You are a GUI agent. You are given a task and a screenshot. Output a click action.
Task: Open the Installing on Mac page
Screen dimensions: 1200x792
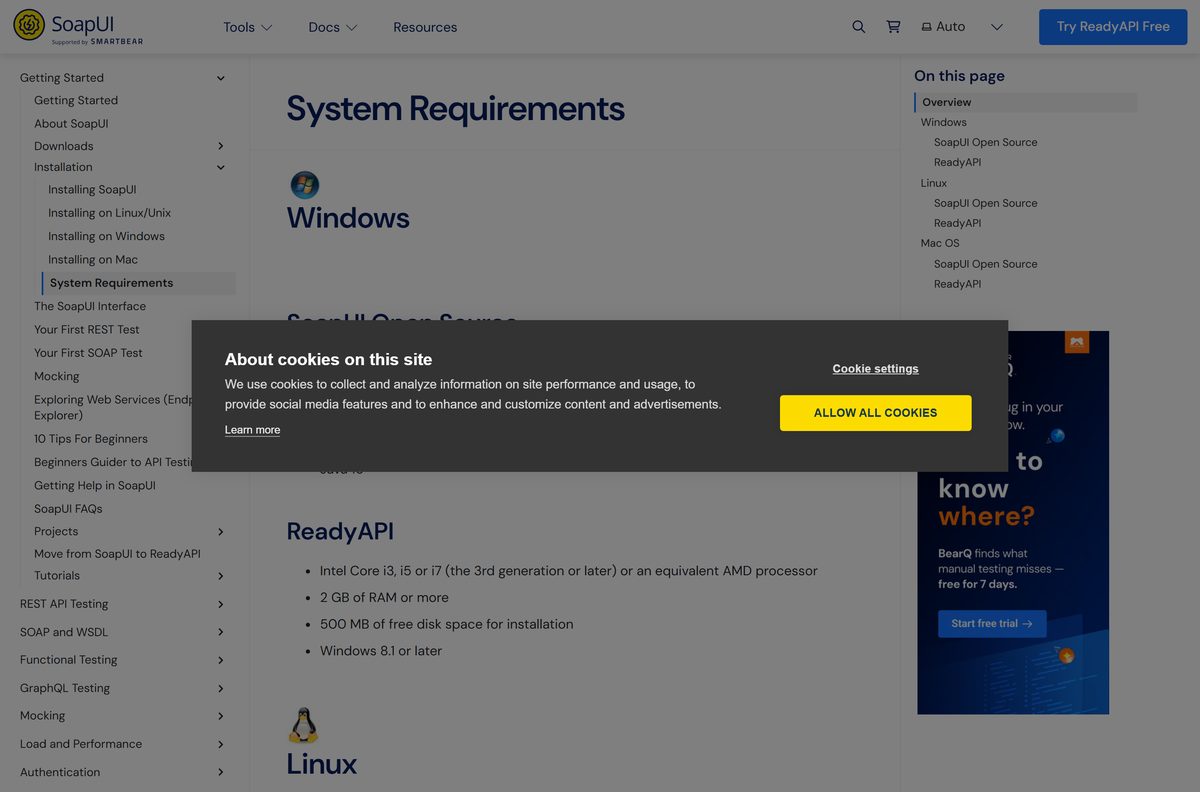[x=93, y=260]
